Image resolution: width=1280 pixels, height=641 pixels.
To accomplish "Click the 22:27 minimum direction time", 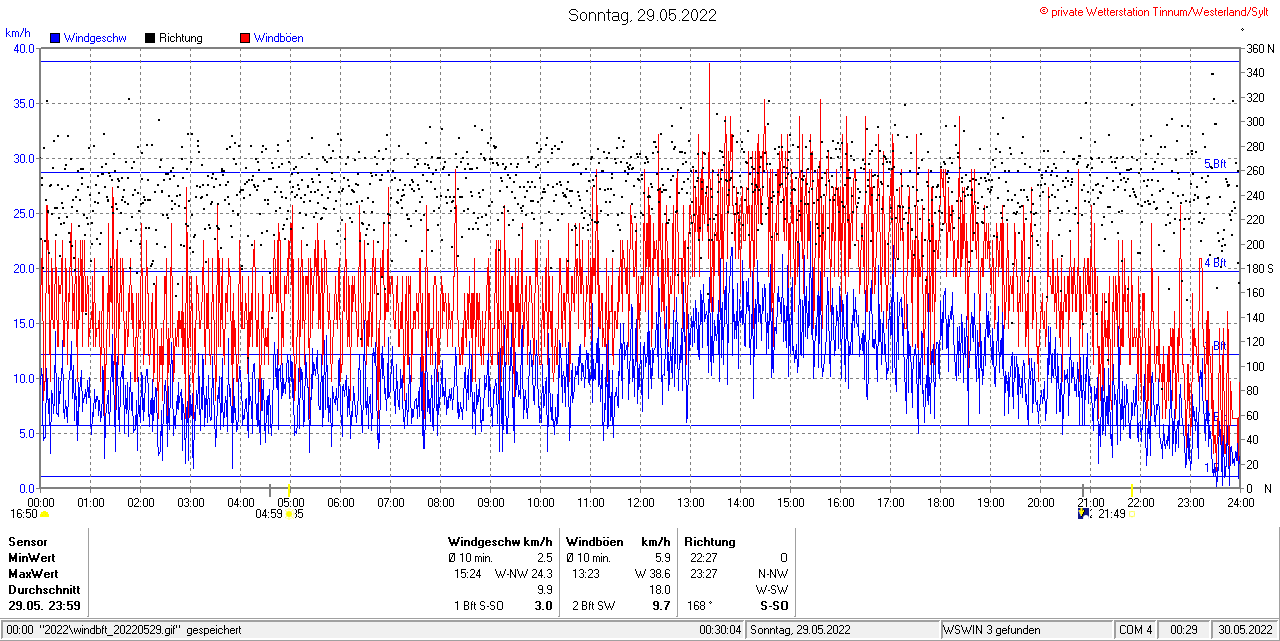I will point(703,558).
